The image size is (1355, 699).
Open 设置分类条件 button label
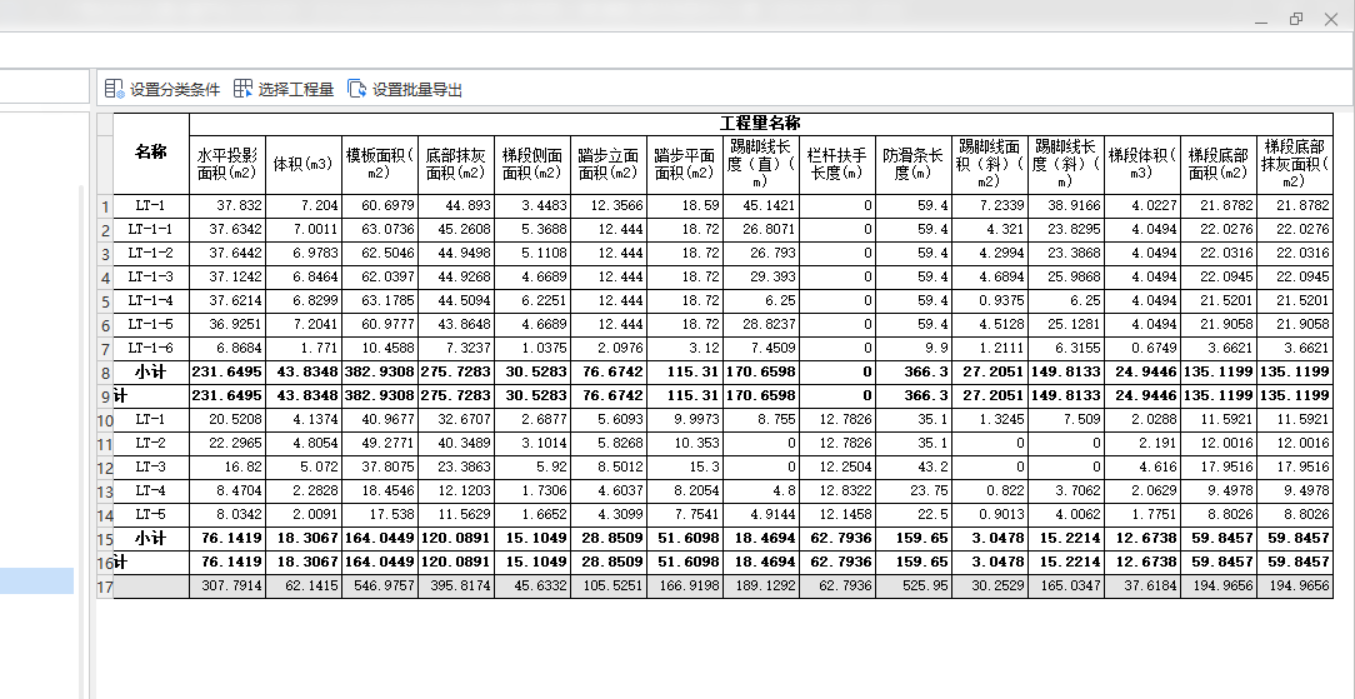175,90
